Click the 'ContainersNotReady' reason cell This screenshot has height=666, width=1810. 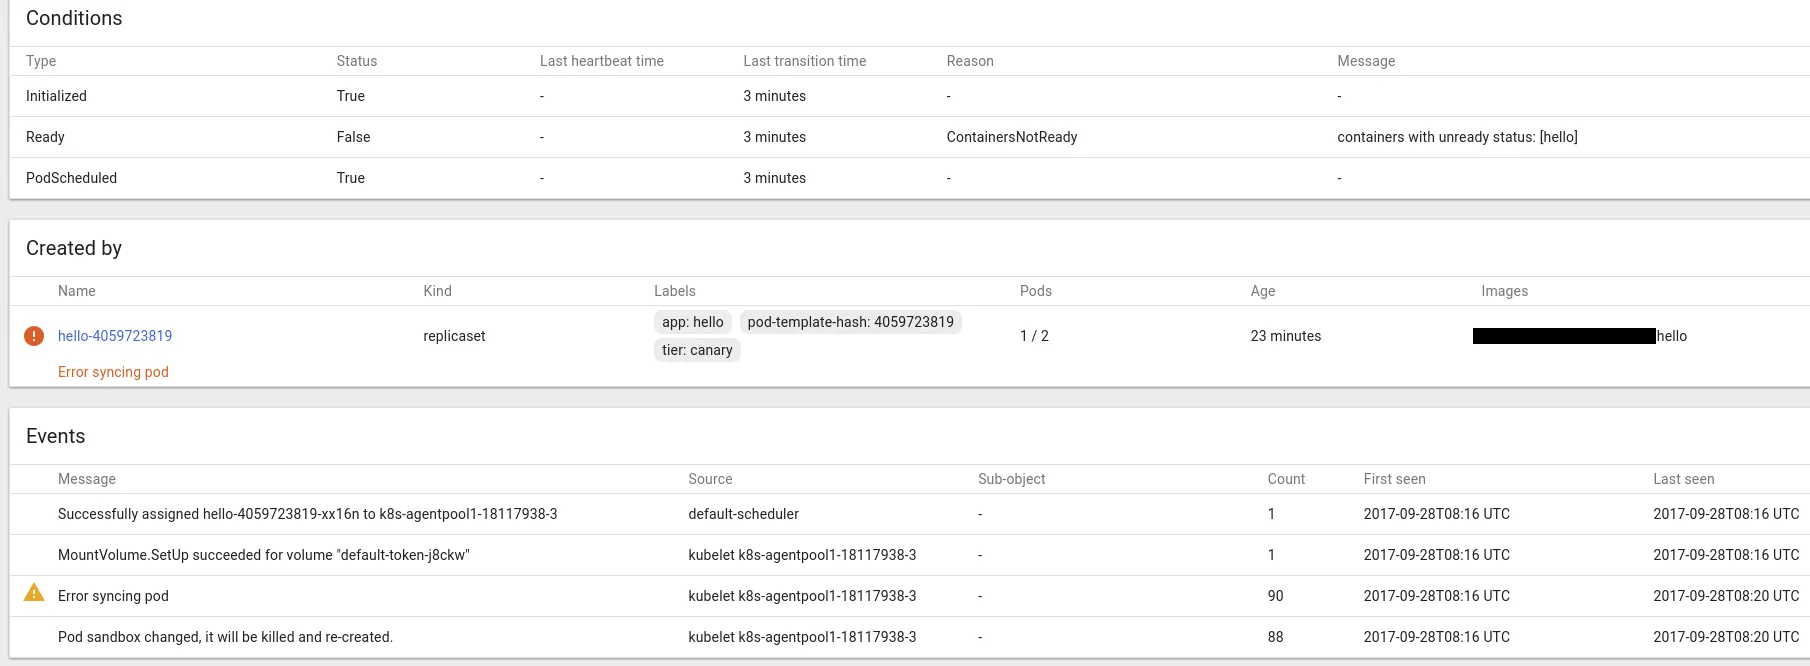[1011, 137]
